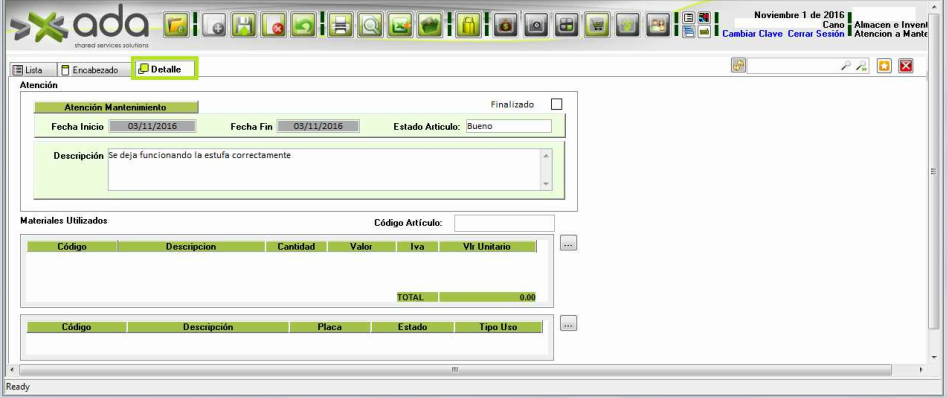Open the materials lookup ellipsis button

point(568,243)
